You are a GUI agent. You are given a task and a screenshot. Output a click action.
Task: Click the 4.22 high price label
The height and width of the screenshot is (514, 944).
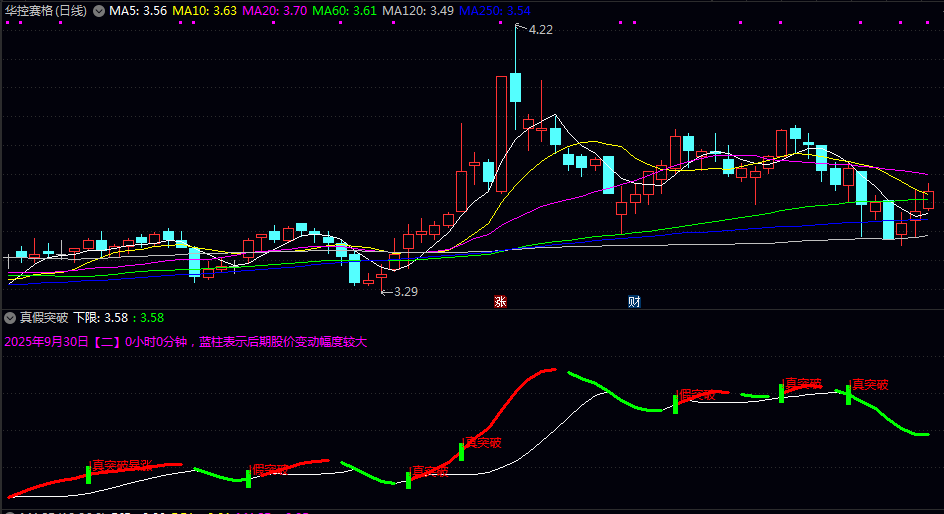click(540, 30)
